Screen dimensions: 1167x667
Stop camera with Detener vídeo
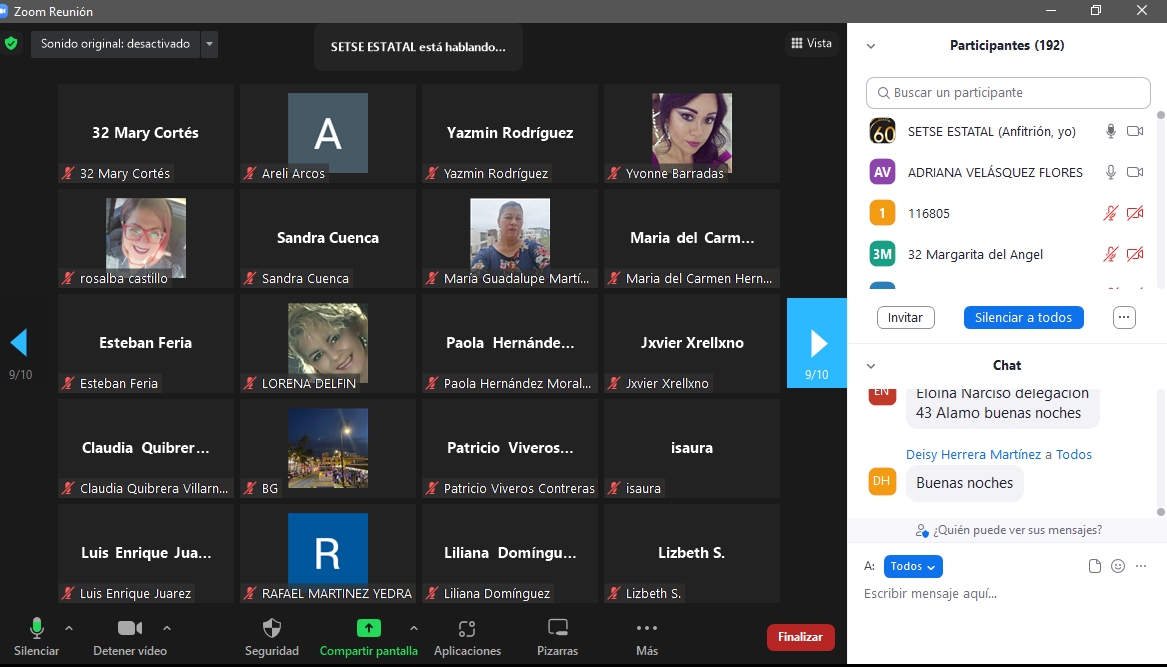point(130,629)
